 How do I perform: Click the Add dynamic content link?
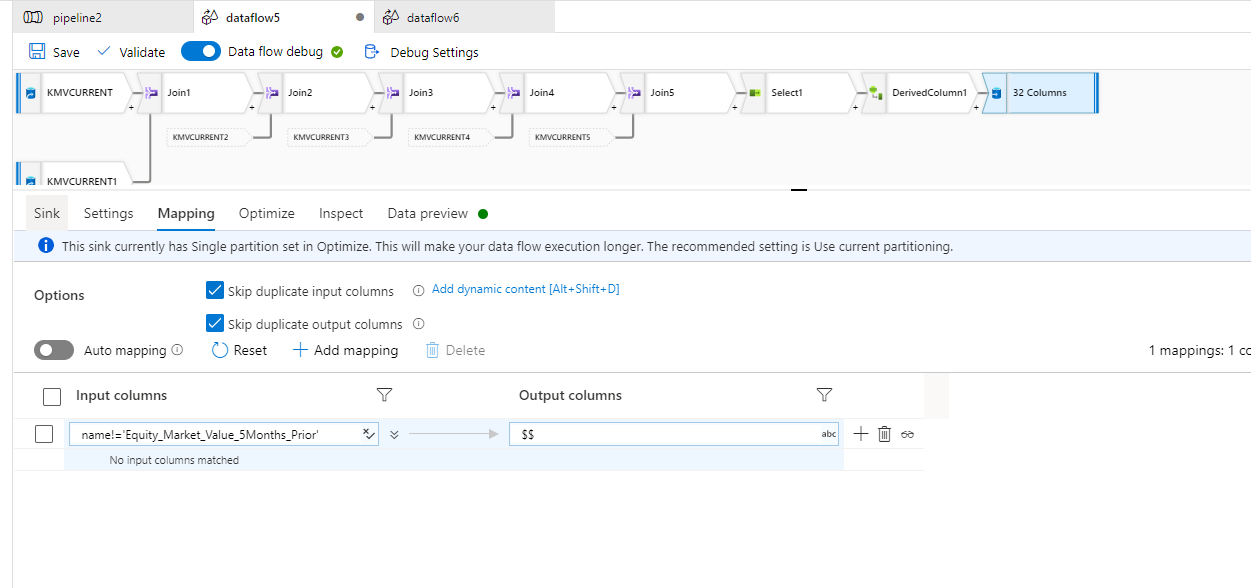coord(525,290)
